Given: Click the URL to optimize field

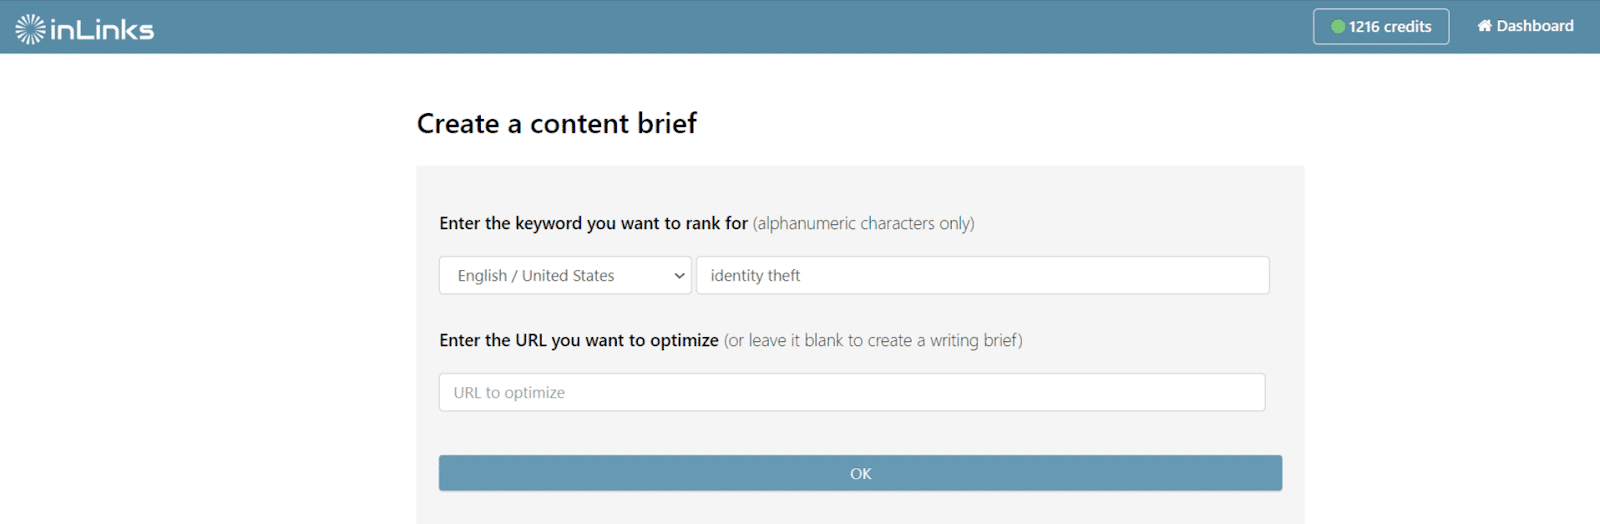Looking at the screenshot, I should (x=852, y=392).
